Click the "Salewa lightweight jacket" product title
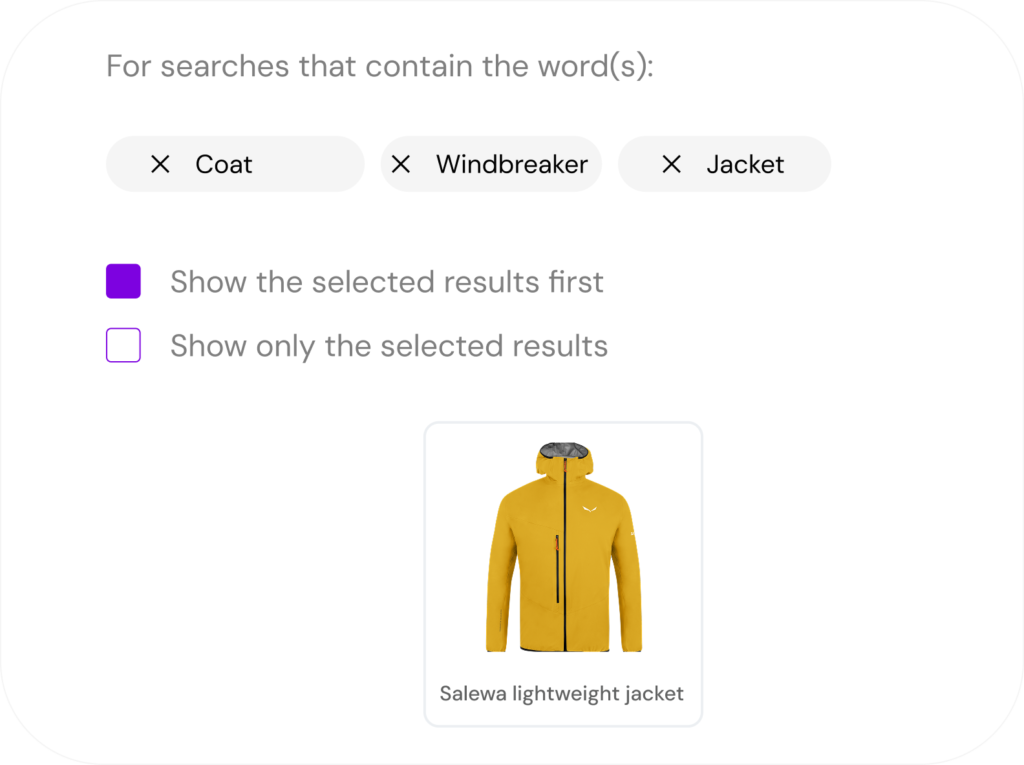The height and width of the screenshot is (765, 1024). point(562,693)
